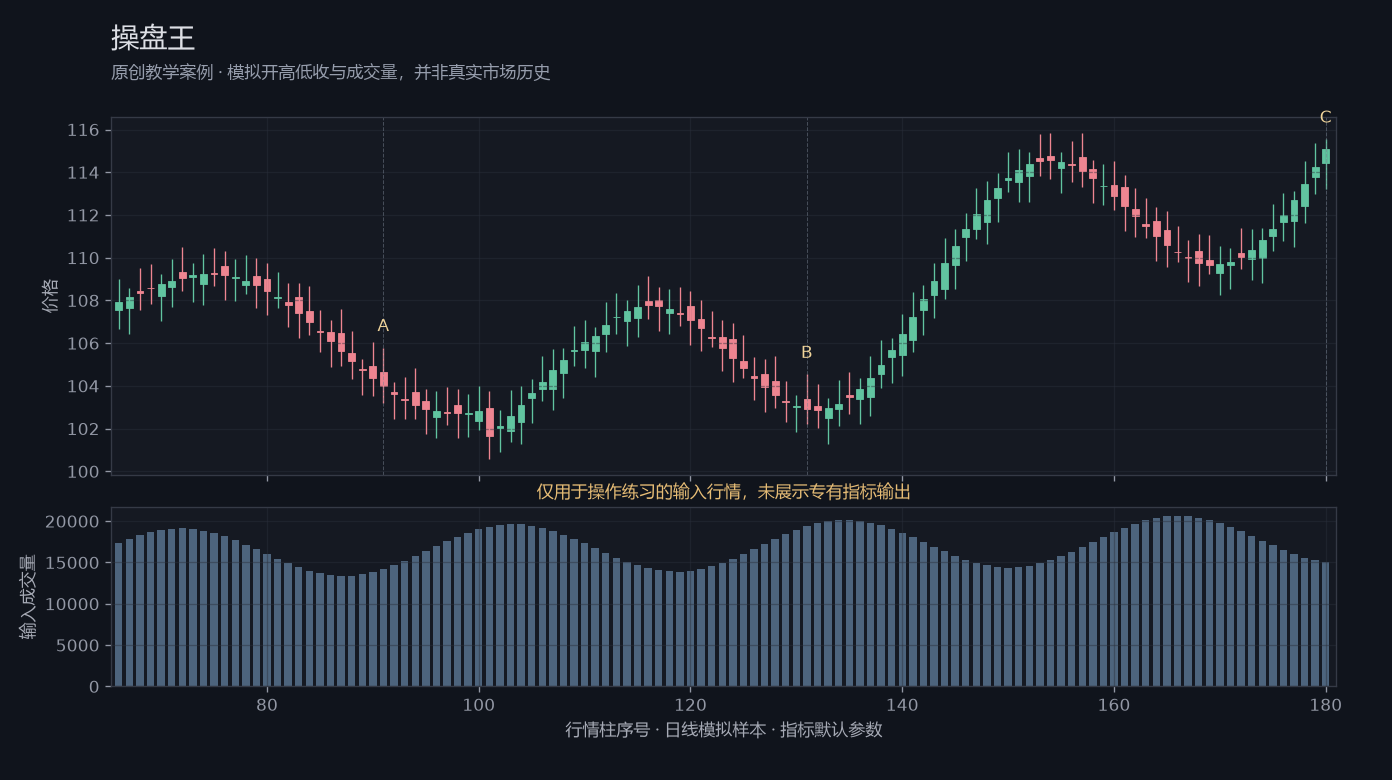The height and width of the screenshot is (780, 1392).
Task: Click the last green candlestick below marker C
Action: (1326, 156)
